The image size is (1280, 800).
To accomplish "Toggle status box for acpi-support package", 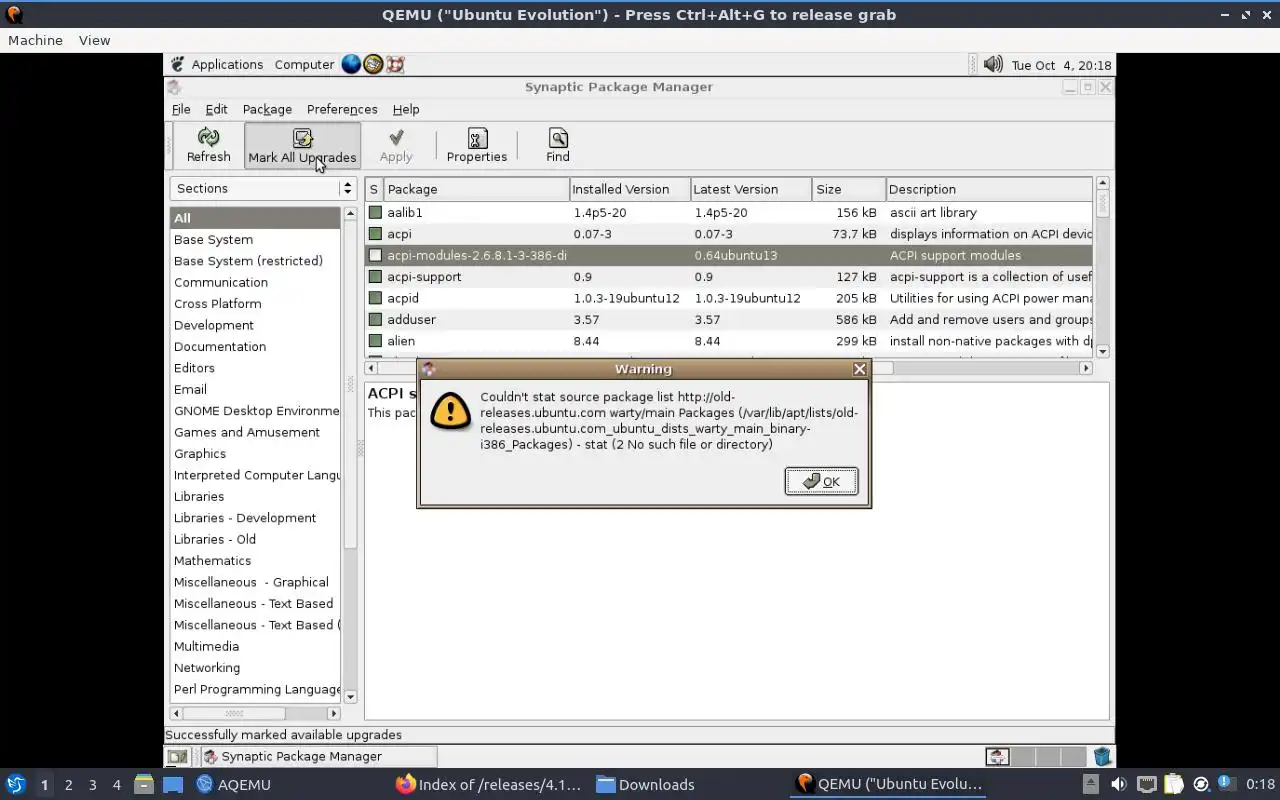I will (375, 277).
